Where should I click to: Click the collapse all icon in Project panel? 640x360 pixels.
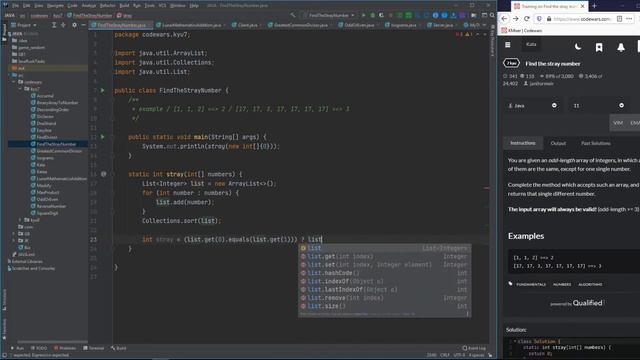coord(63,25)
